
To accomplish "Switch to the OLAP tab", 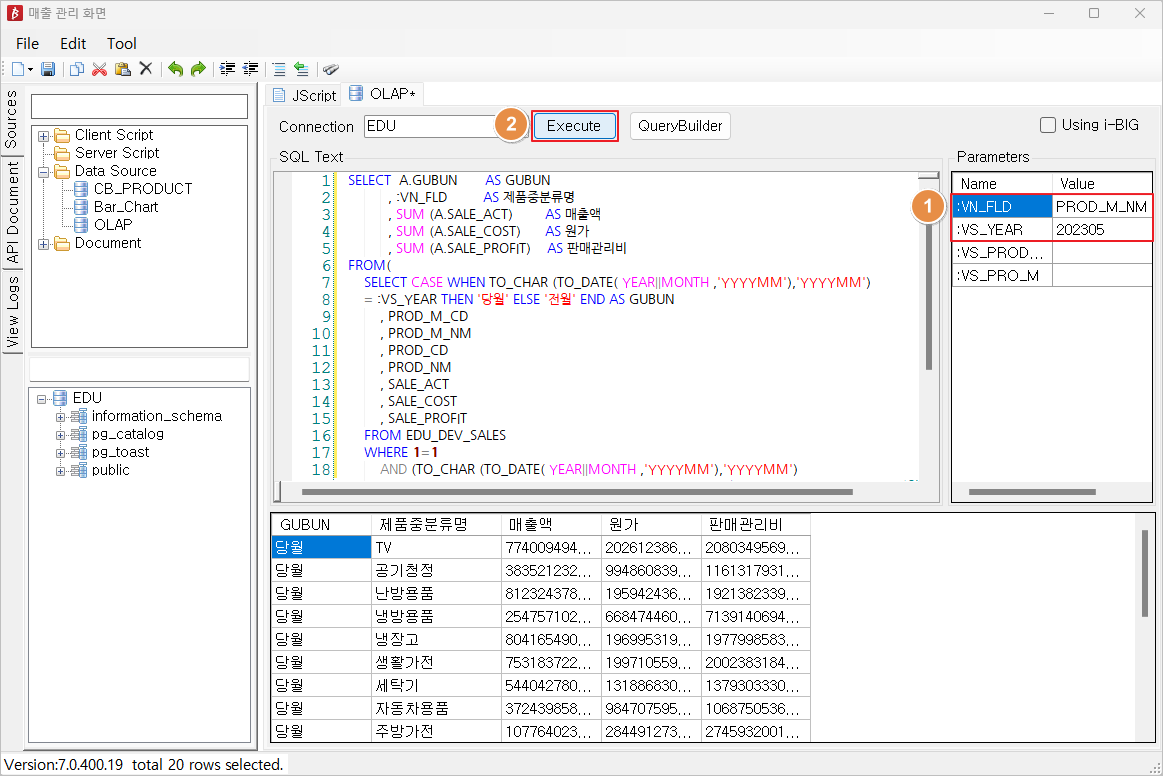I will point(383,93).
